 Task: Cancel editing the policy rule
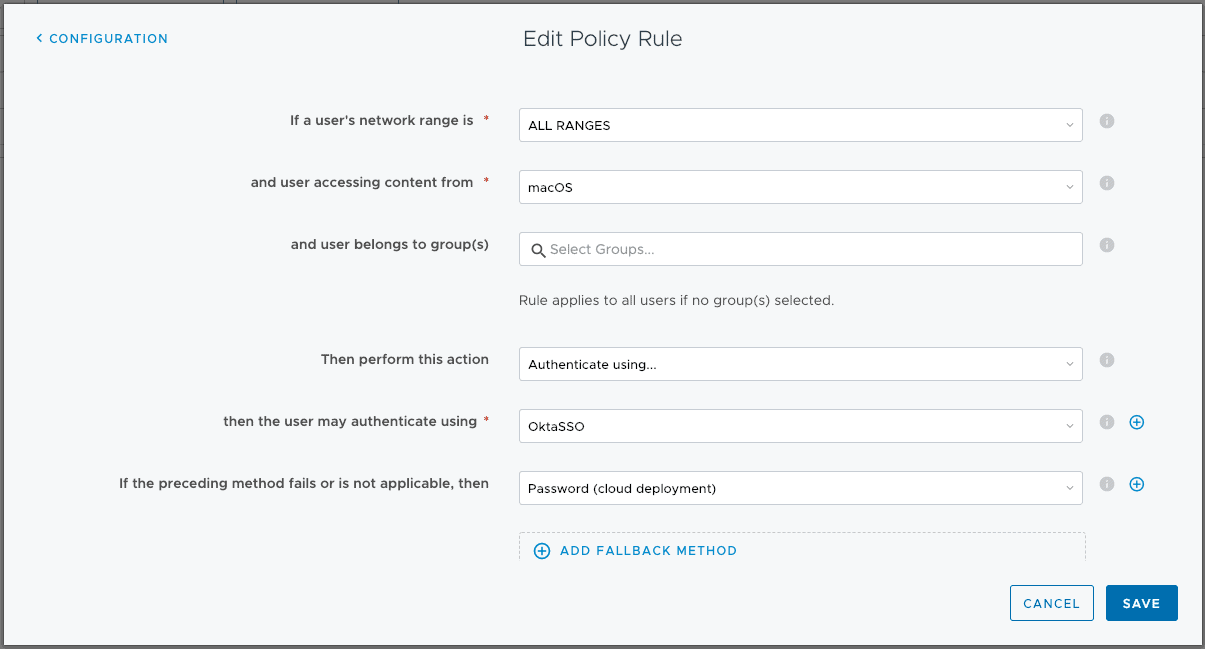[1052, 603]
